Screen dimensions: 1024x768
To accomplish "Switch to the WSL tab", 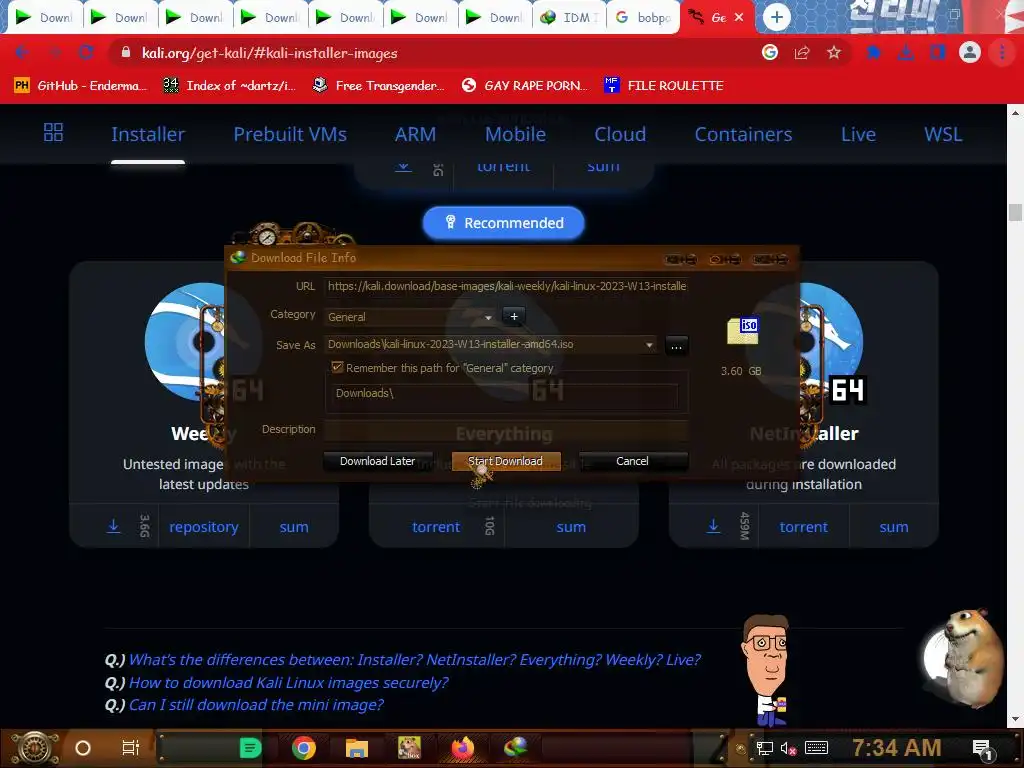I will pyautogui.click(x=943, y=134).
